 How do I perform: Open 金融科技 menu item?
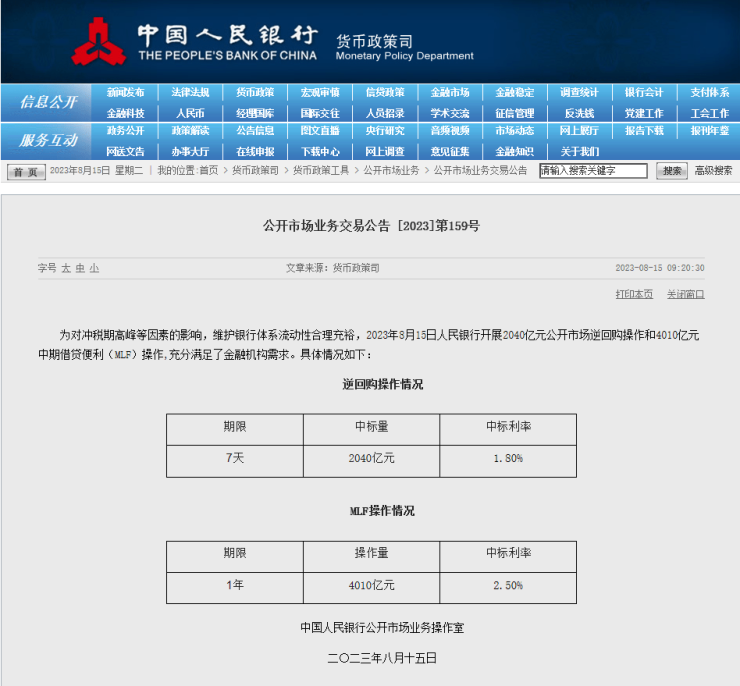(x=125, y=113)
